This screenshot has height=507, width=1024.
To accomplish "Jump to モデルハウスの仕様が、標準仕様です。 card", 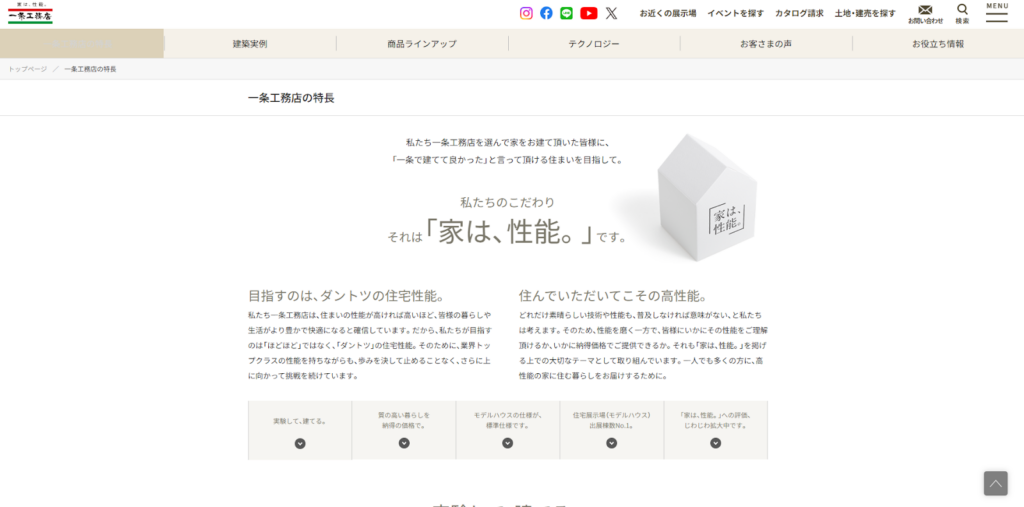I will pyautogui.click(x=507, y=431).
